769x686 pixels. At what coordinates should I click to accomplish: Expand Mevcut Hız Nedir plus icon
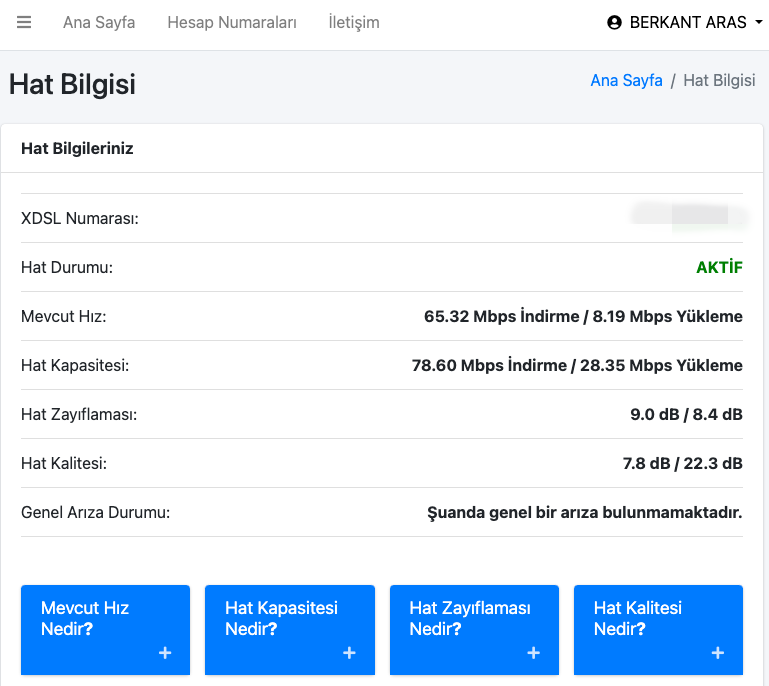(x=165, y=653)
